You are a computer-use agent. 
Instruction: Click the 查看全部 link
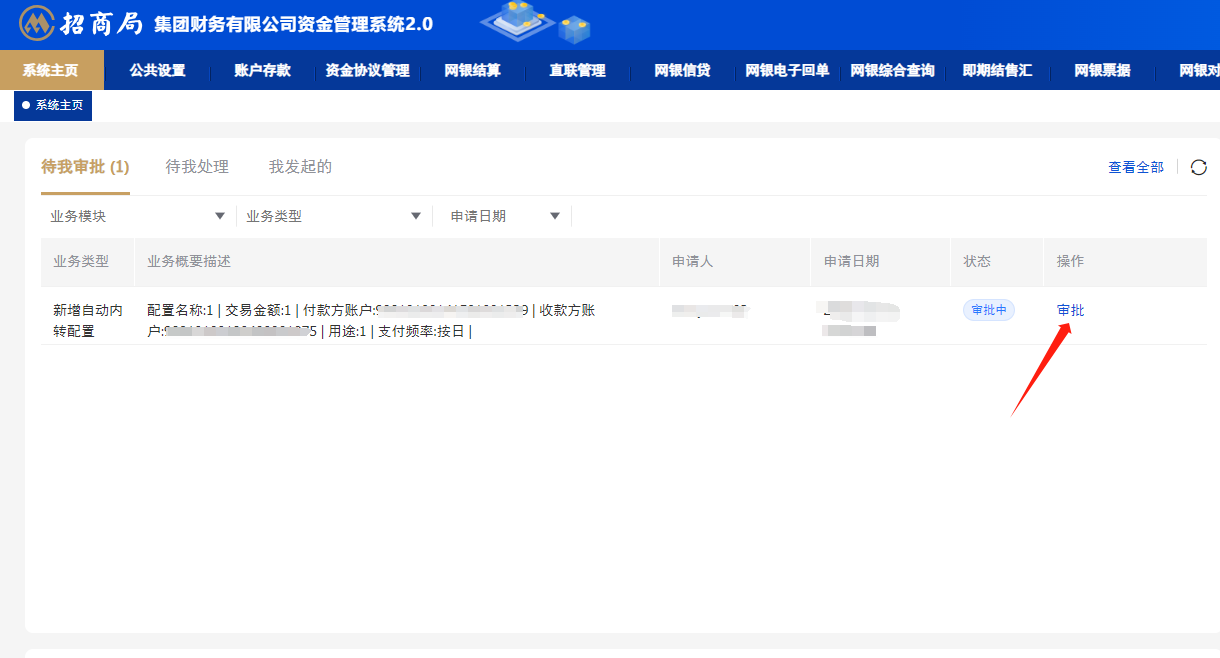click(x=1135, y=167)
